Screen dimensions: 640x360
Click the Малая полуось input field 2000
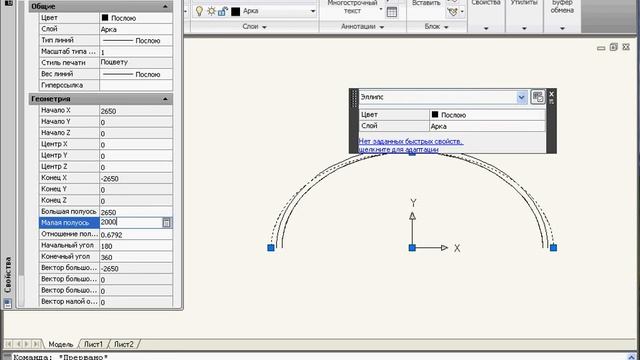point(131,222)
